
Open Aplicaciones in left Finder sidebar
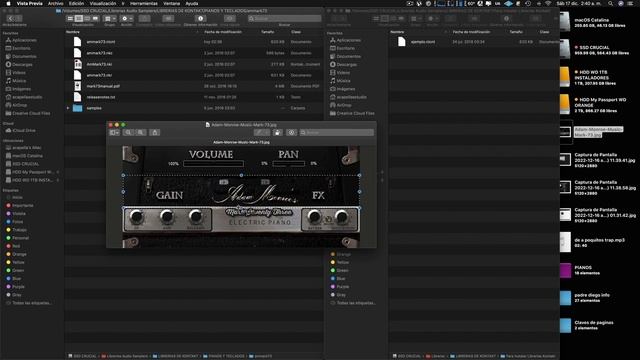pyautogui.click(x=24, y=40)
